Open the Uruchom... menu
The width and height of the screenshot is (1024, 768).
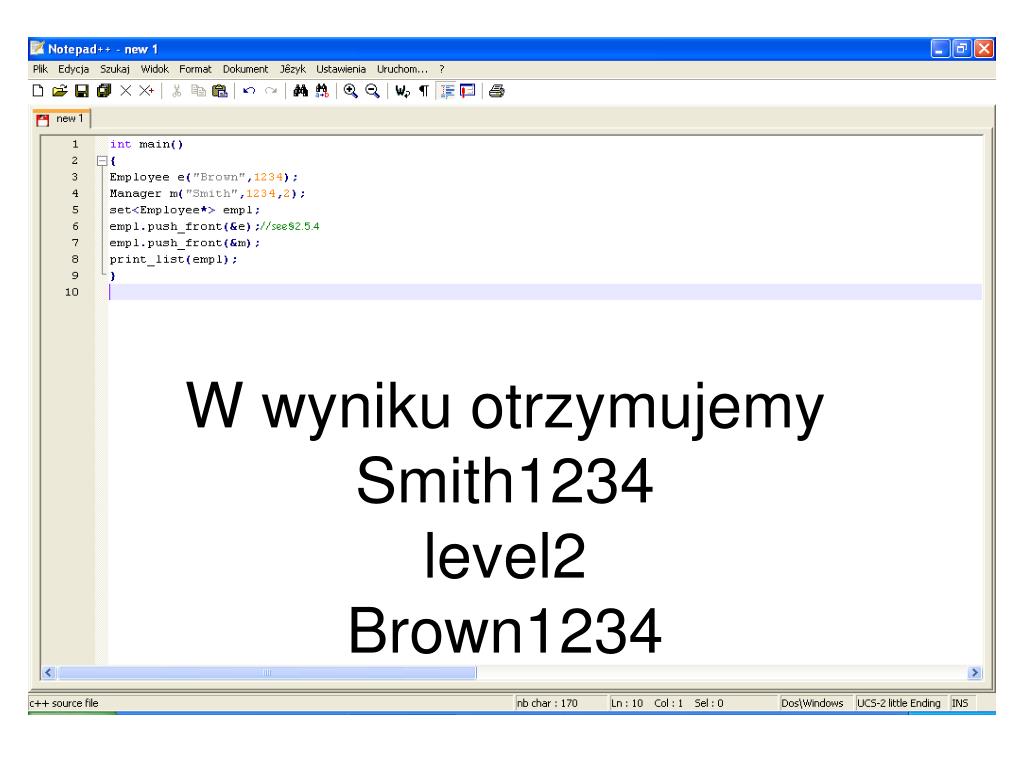402,69
